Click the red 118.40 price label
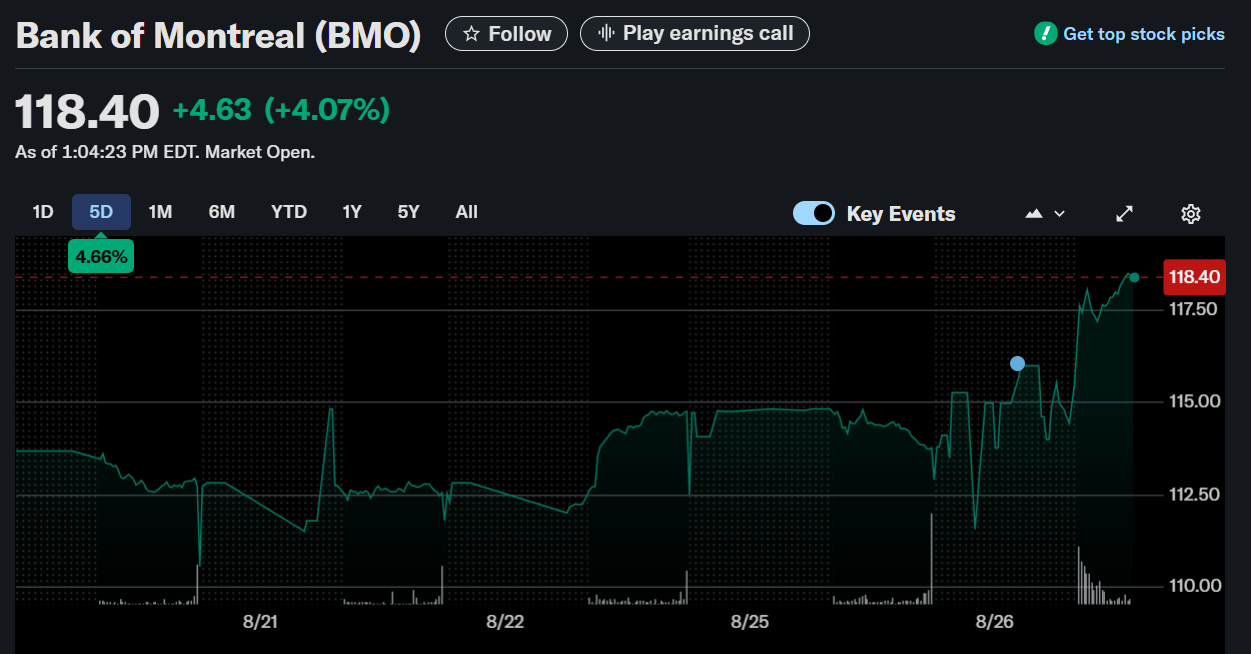Image resolution: width=1251 pixels, height=654 pixels. click(1194, 277)
